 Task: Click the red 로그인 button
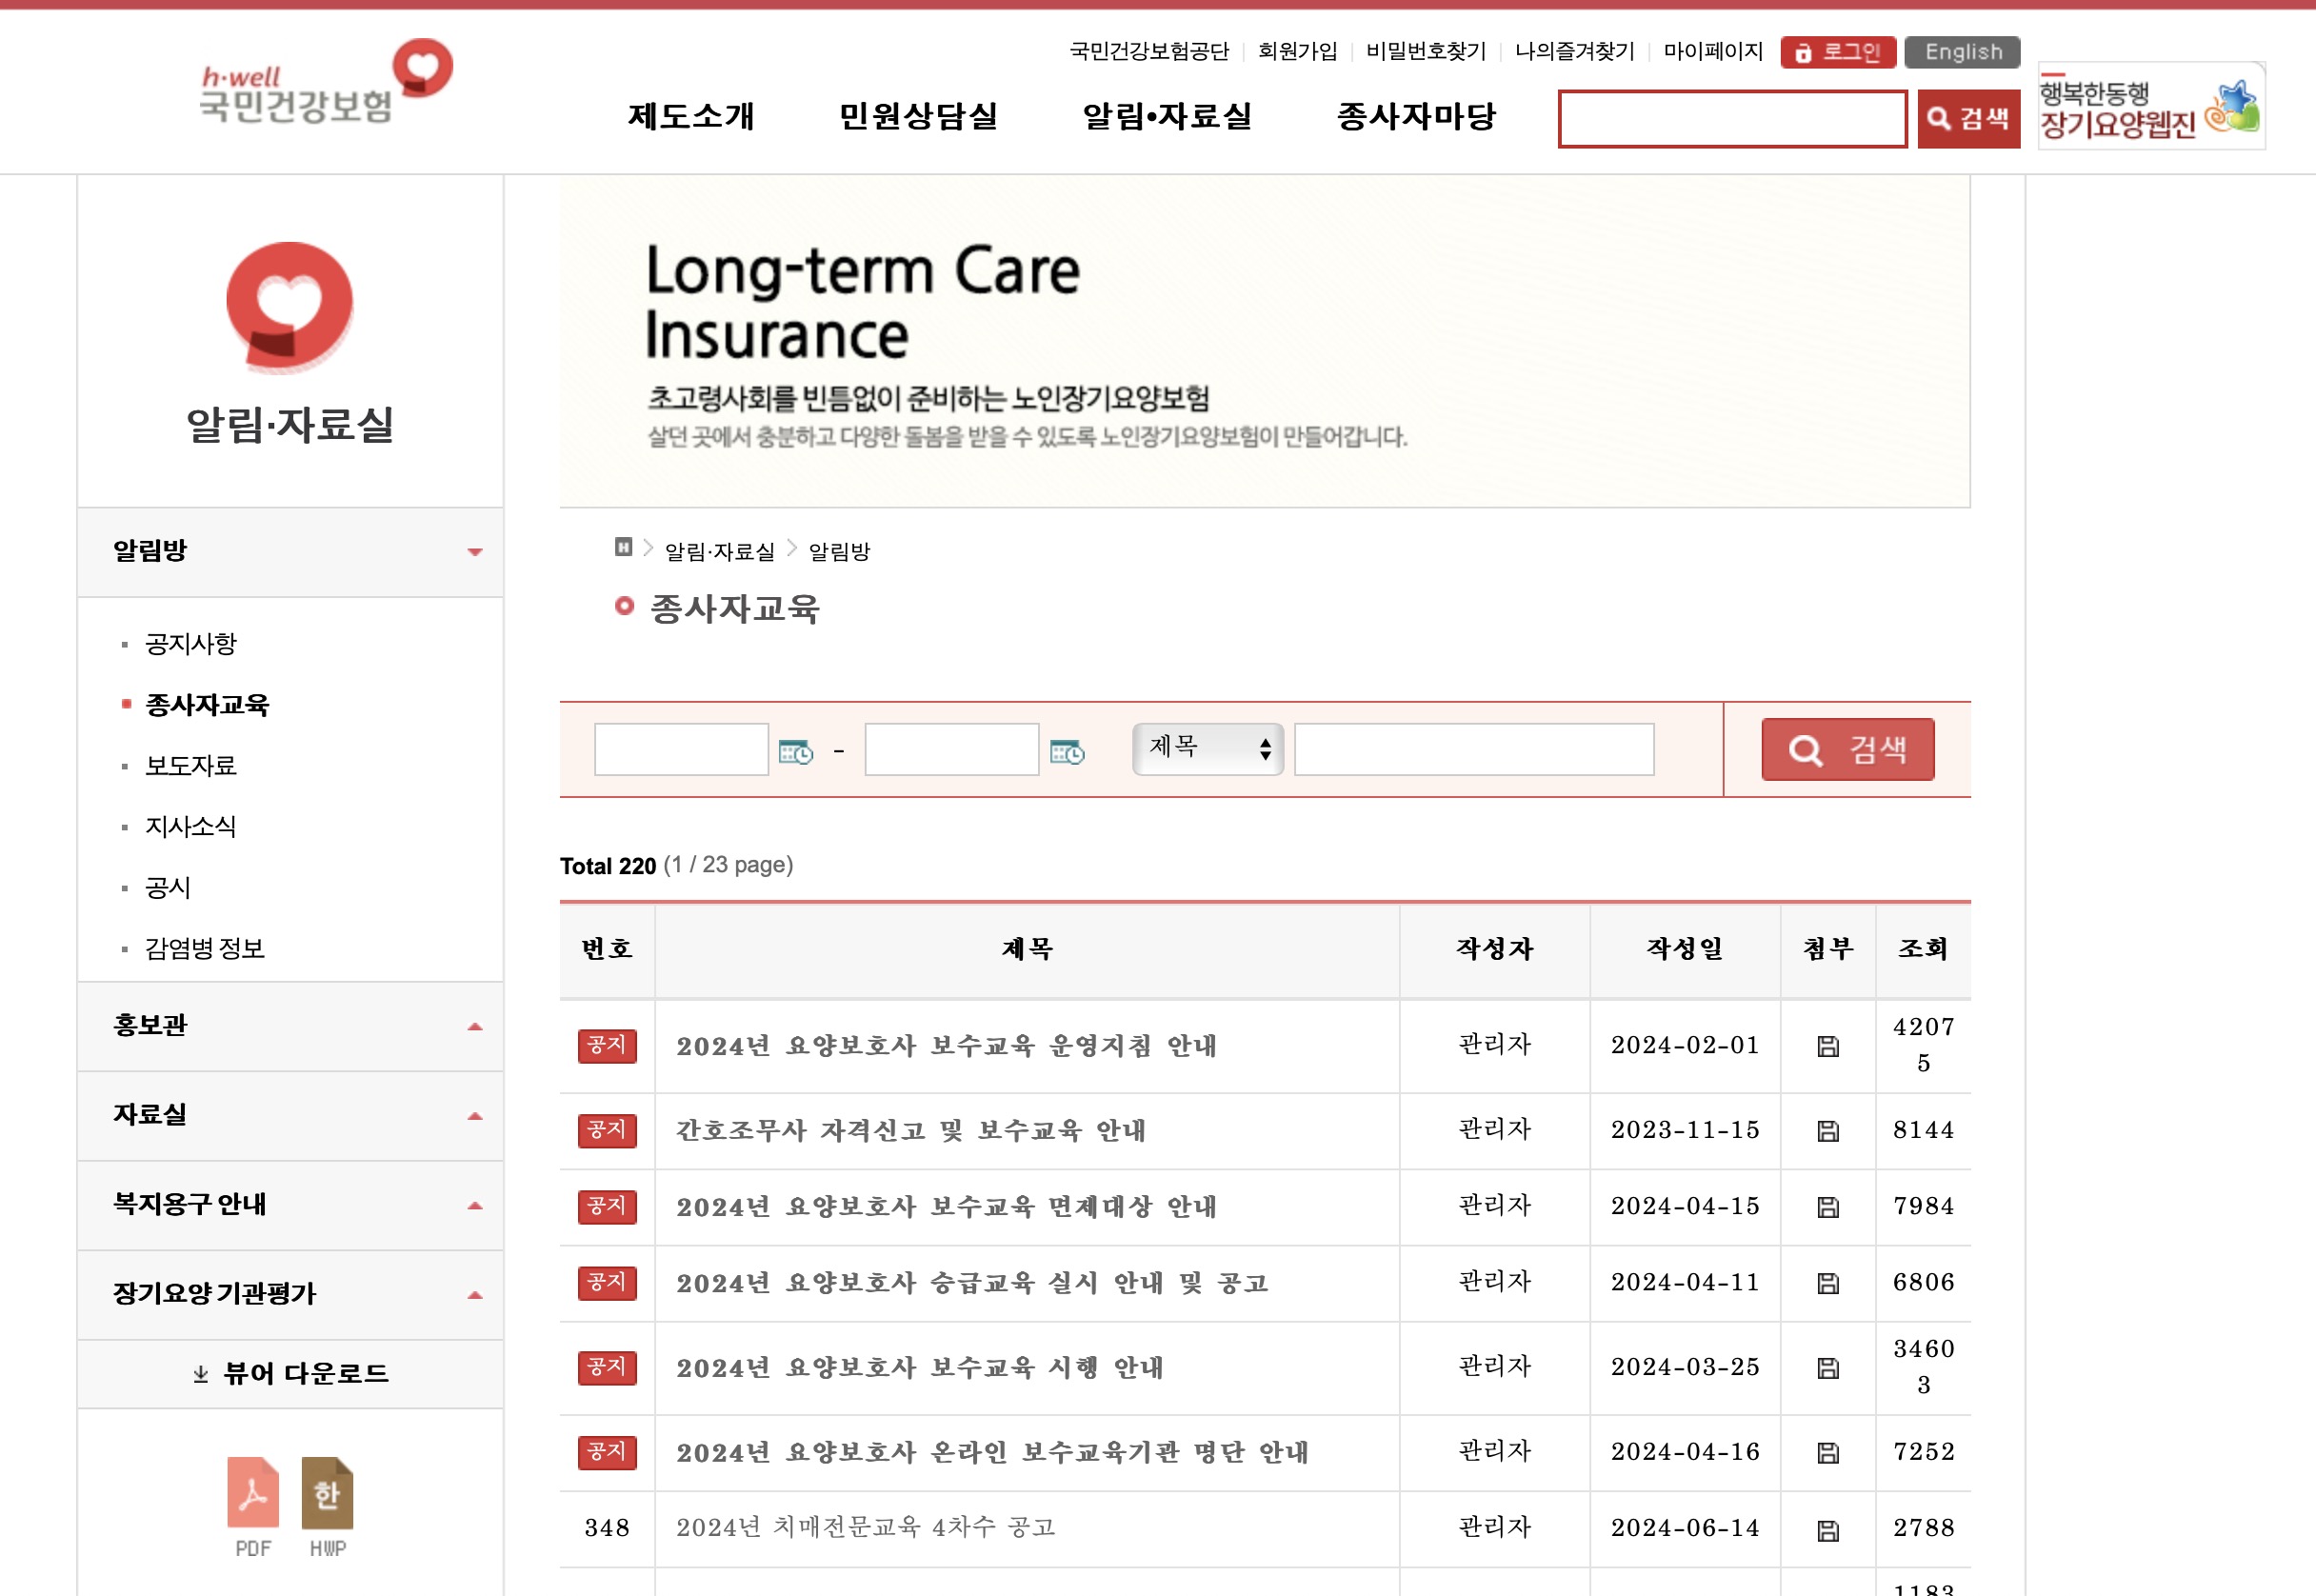pyautogui.click(x=1838, y=52)
